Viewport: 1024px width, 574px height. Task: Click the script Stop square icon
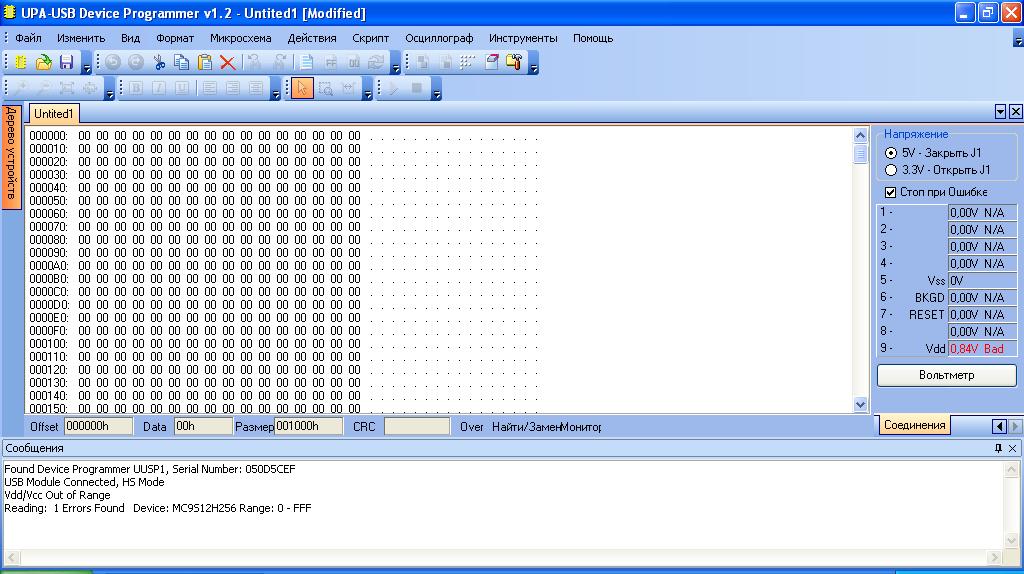click(x=417, y=88)
